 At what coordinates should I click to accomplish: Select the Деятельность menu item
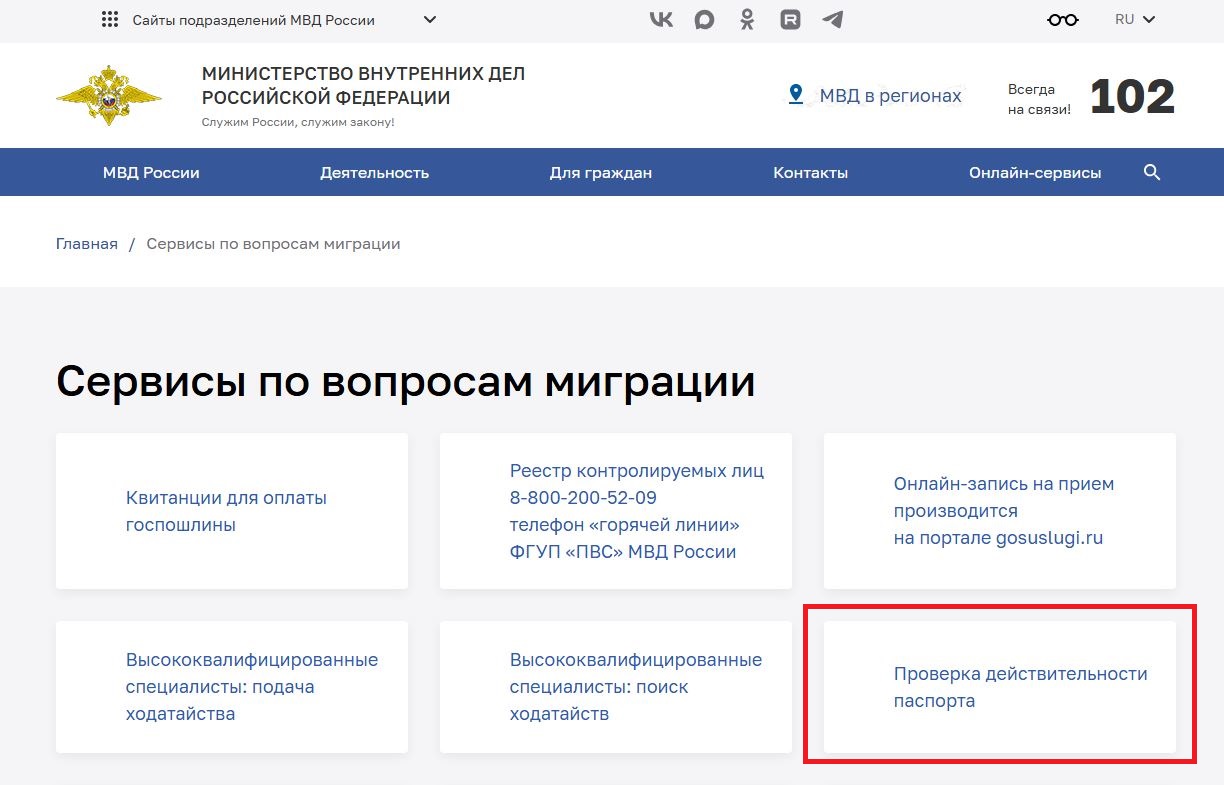[x=374, y=172]
